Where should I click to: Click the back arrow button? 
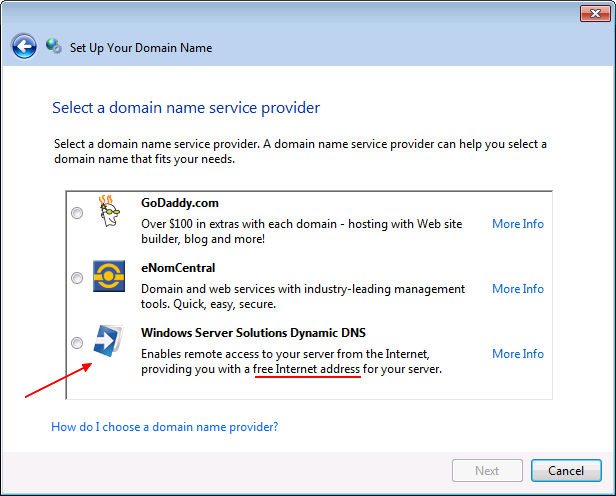24,46
